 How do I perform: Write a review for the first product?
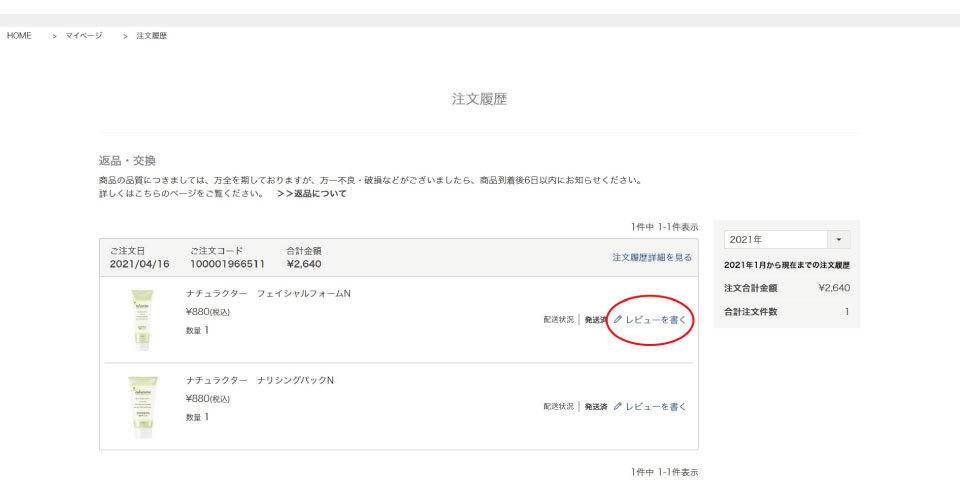point(656,320)
